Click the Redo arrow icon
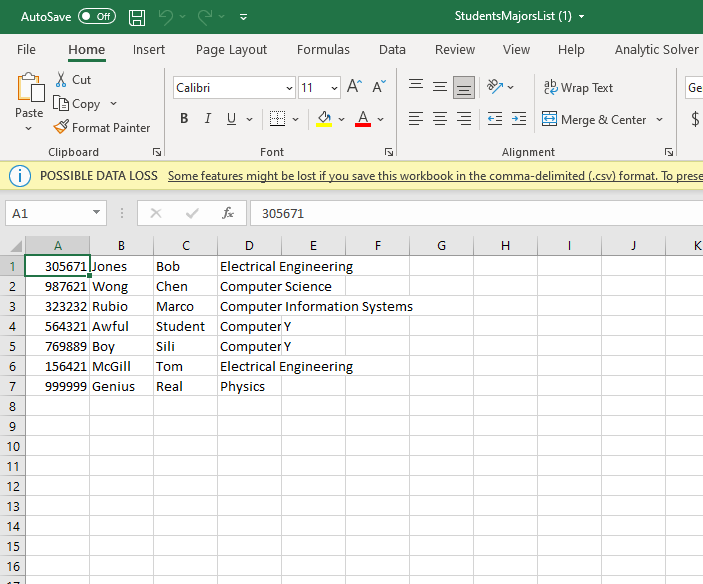This screenshot has height=584, width=703. [205, 17]
